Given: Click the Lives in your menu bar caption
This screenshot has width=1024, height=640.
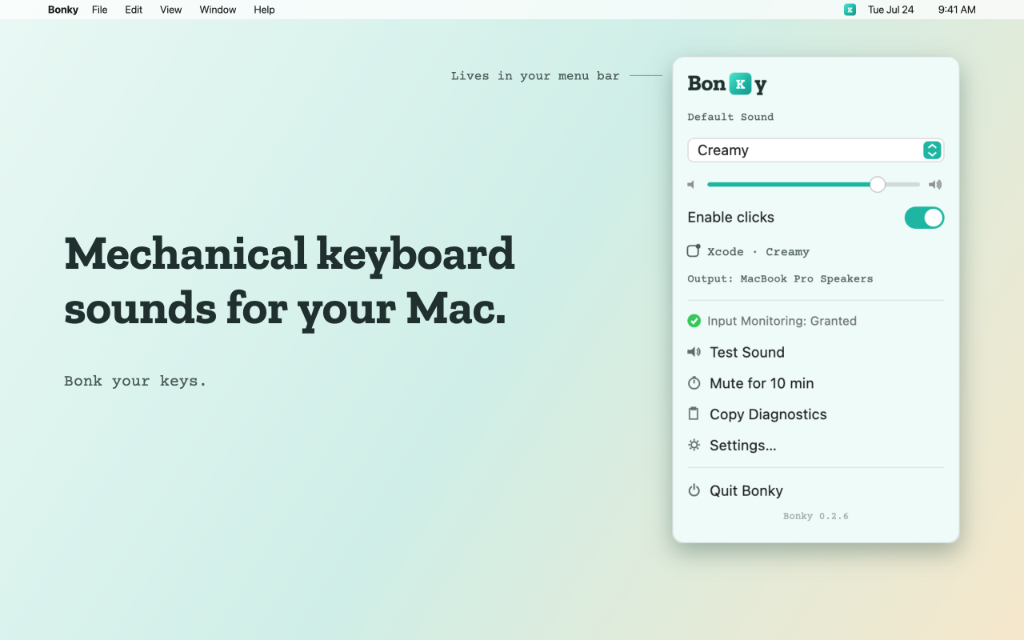Looking at the screenshot, I should tap(535, 76).
